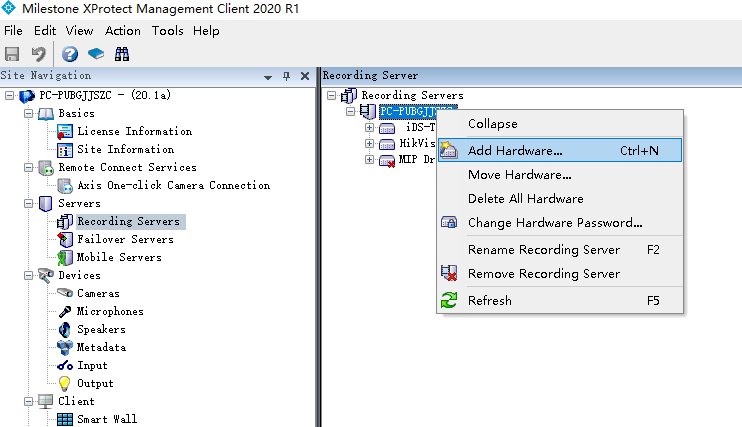Close the Site Navigation panel
The height and width of the screenshot is (427, 742).
point(305,76)
